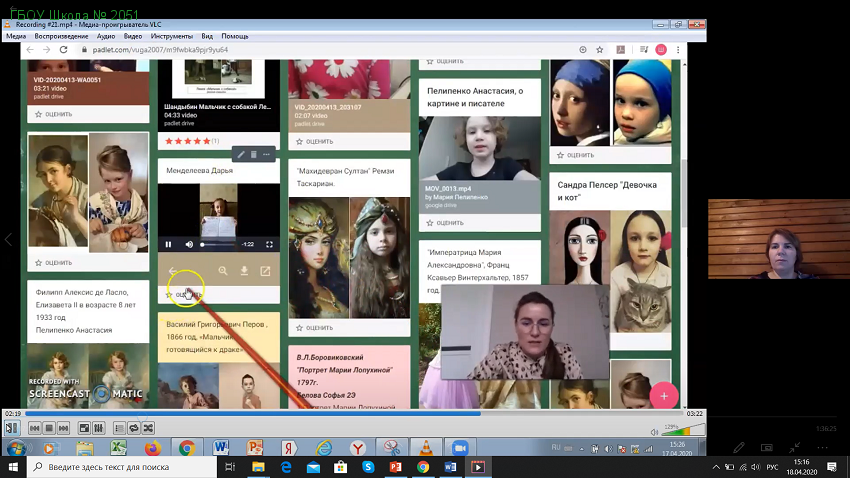
Task: Toggle VLC loop mode
Action: (134, 428)
